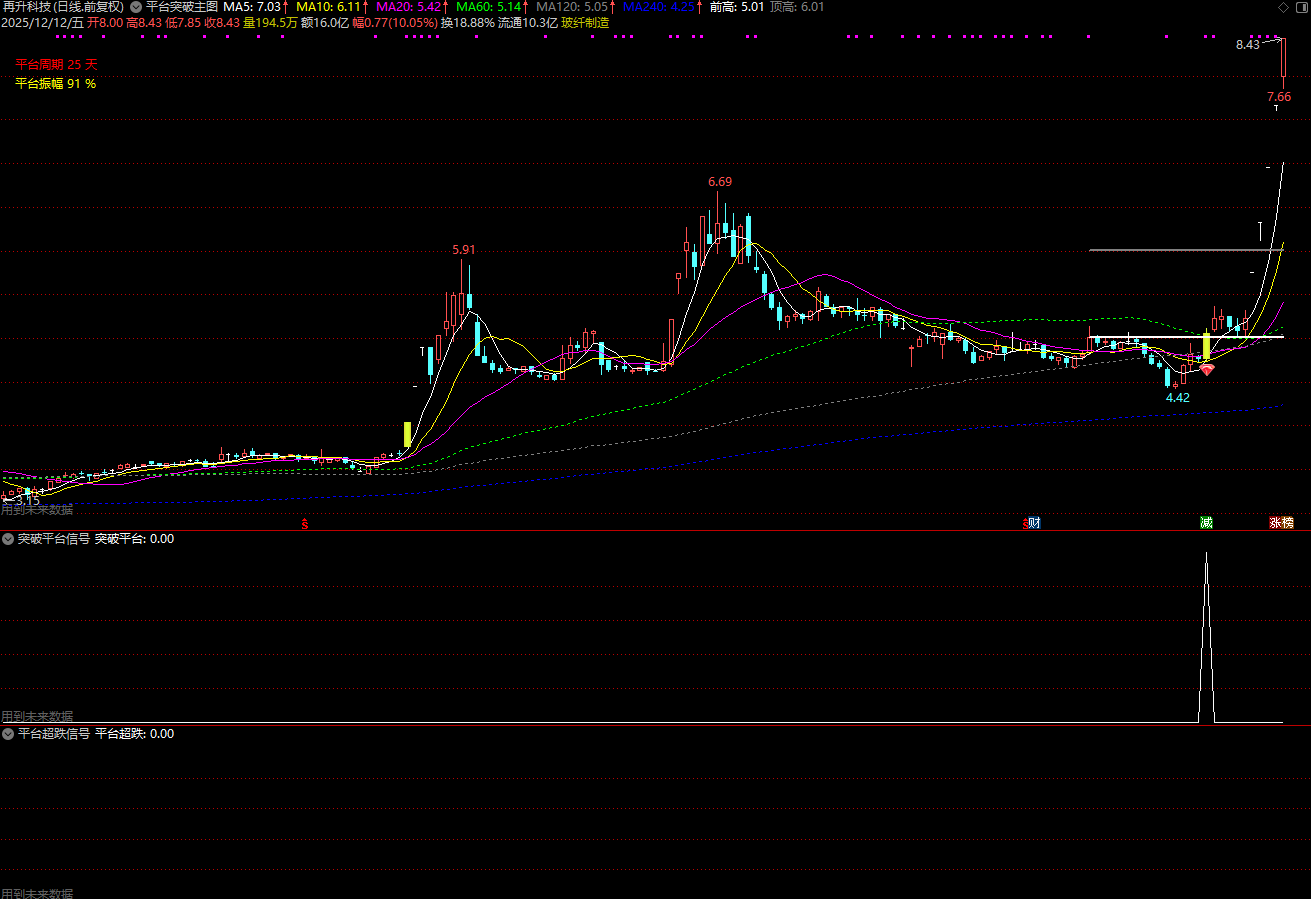Toggle the side panel icon at top right

coord(1300,7)
